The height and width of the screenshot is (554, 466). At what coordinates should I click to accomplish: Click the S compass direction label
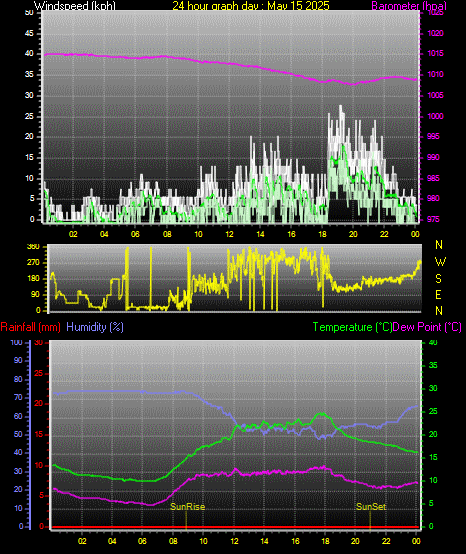pyautogui.click(x=438, y=279)
